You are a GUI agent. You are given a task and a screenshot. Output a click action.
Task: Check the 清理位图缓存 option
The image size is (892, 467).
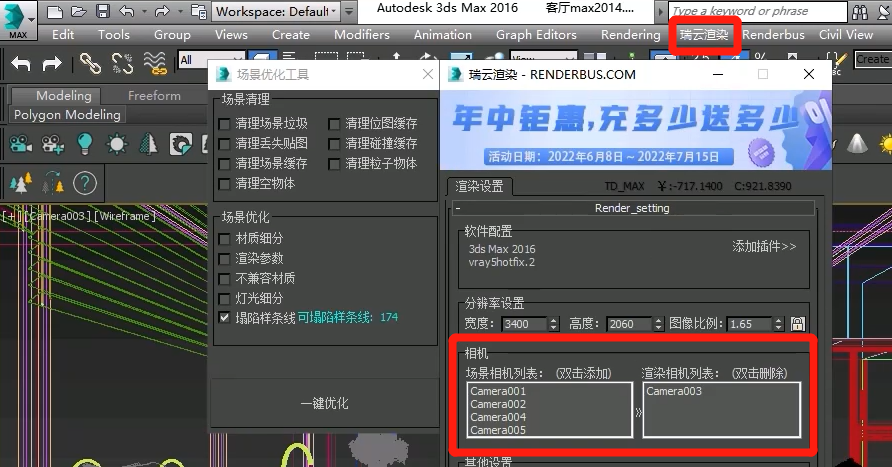(334, 123)
